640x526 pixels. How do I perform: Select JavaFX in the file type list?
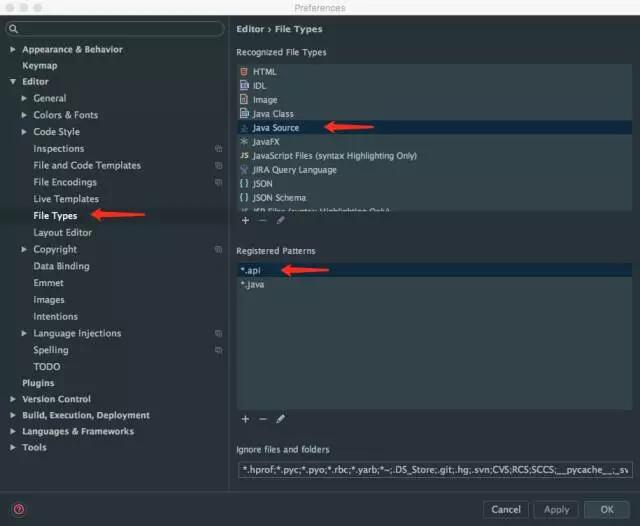point(435,142)
